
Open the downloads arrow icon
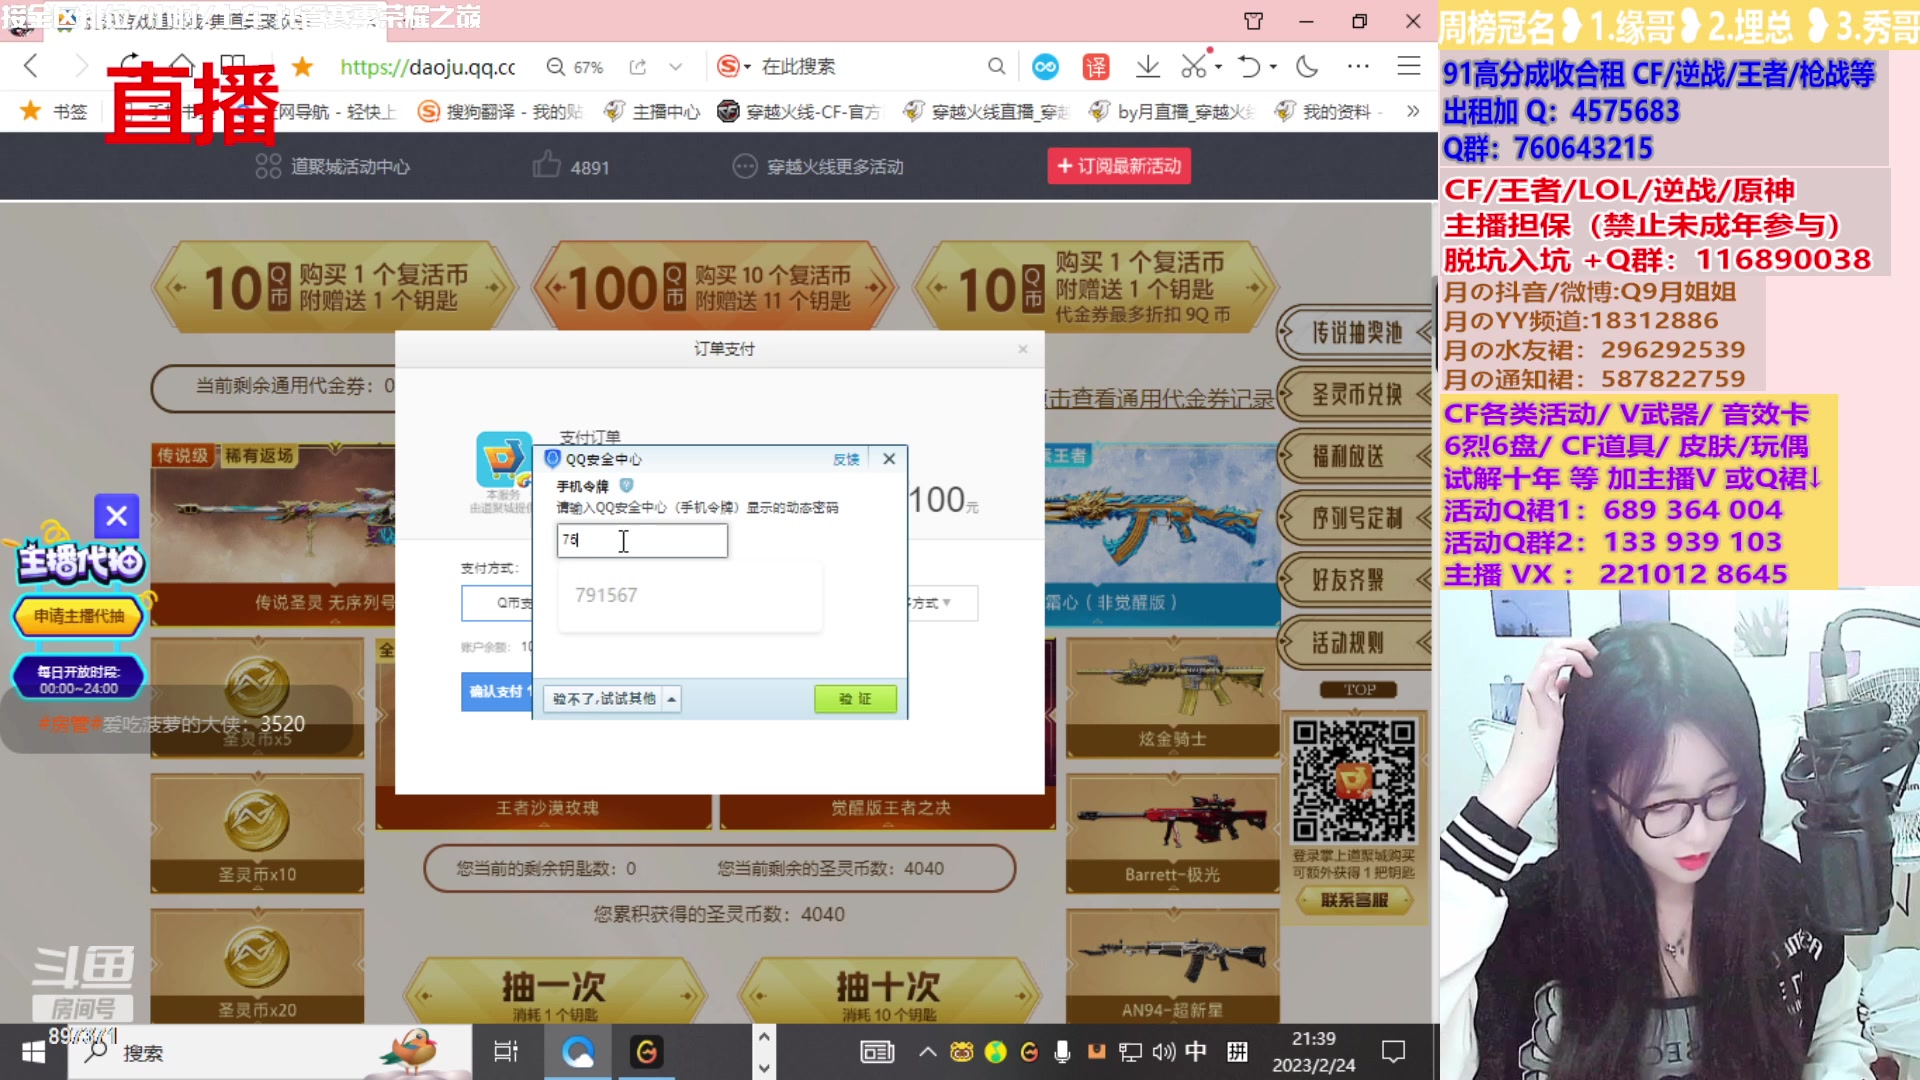[1148, 67]
